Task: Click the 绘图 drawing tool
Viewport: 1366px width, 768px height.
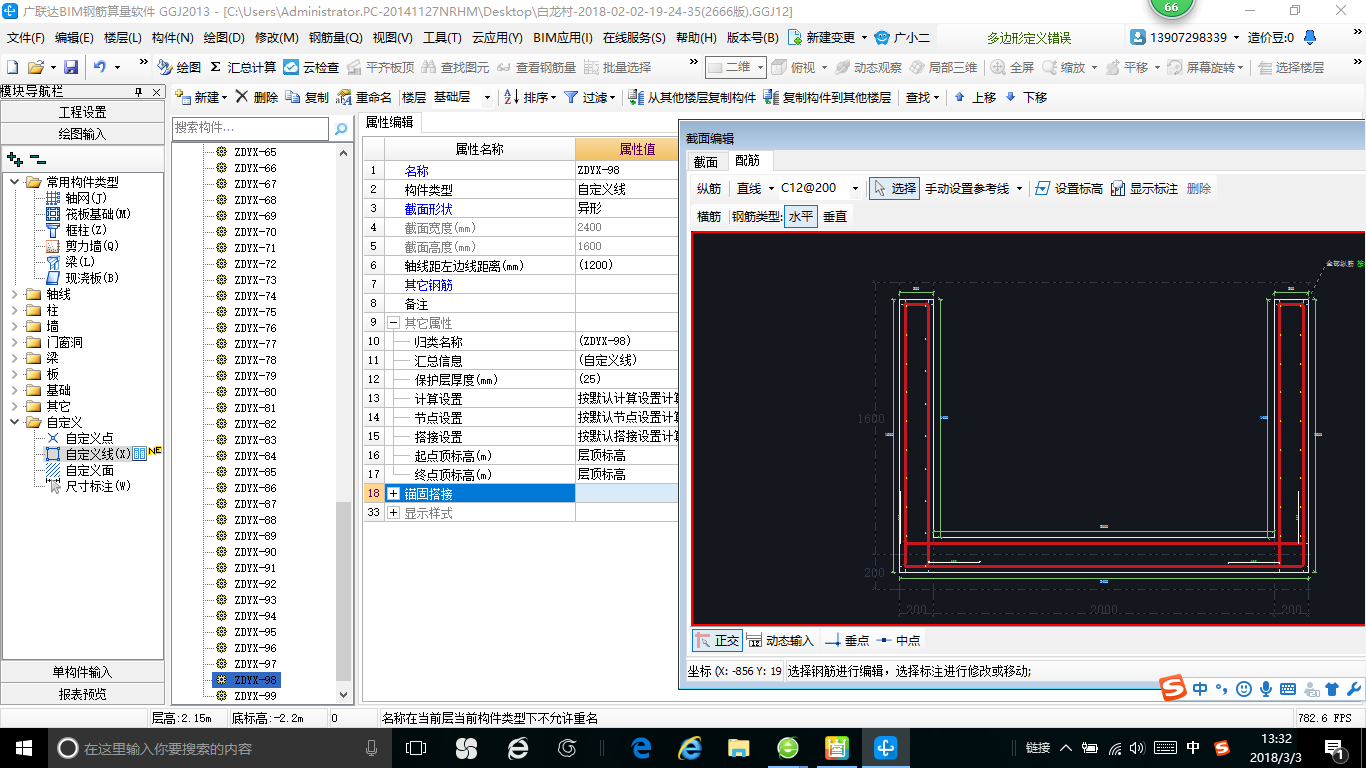Action: tap(179, 67)
